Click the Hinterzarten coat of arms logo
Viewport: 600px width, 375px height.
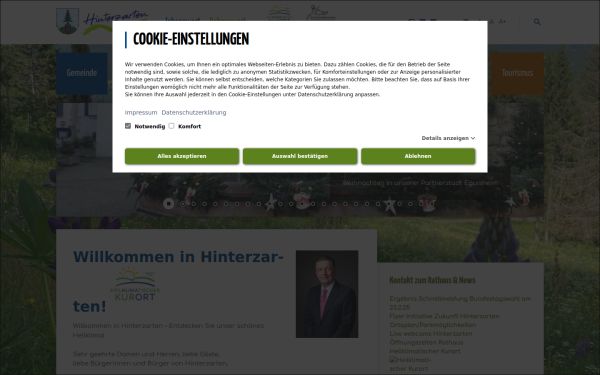pyautogui.click(x=67, y=21)
